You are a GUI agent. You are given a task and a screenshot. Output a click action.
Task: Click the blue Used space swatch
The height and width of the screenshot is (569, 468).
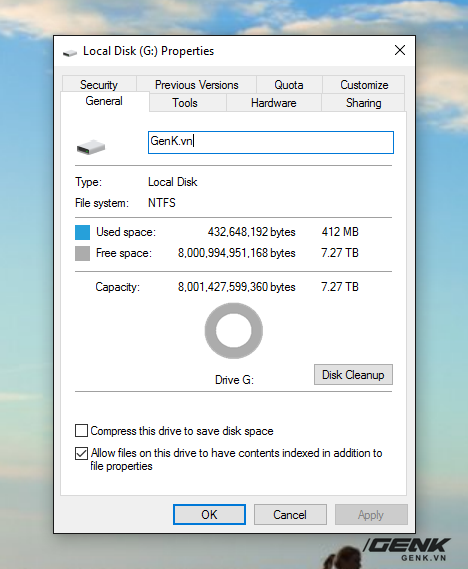tap(82, 232)
